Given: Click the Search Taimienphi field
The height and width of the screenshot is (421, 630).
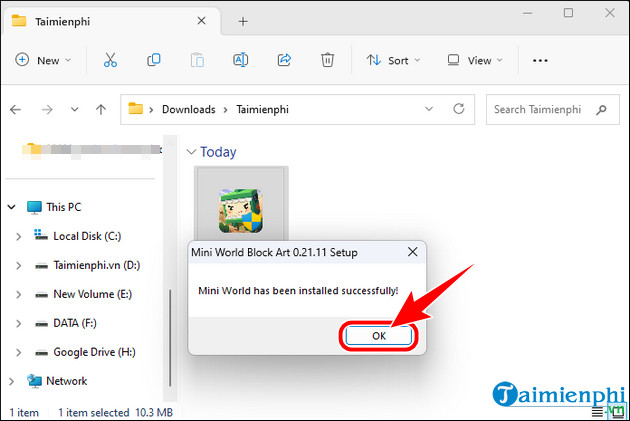Looking at the screenshot, I should pos(552,109).
